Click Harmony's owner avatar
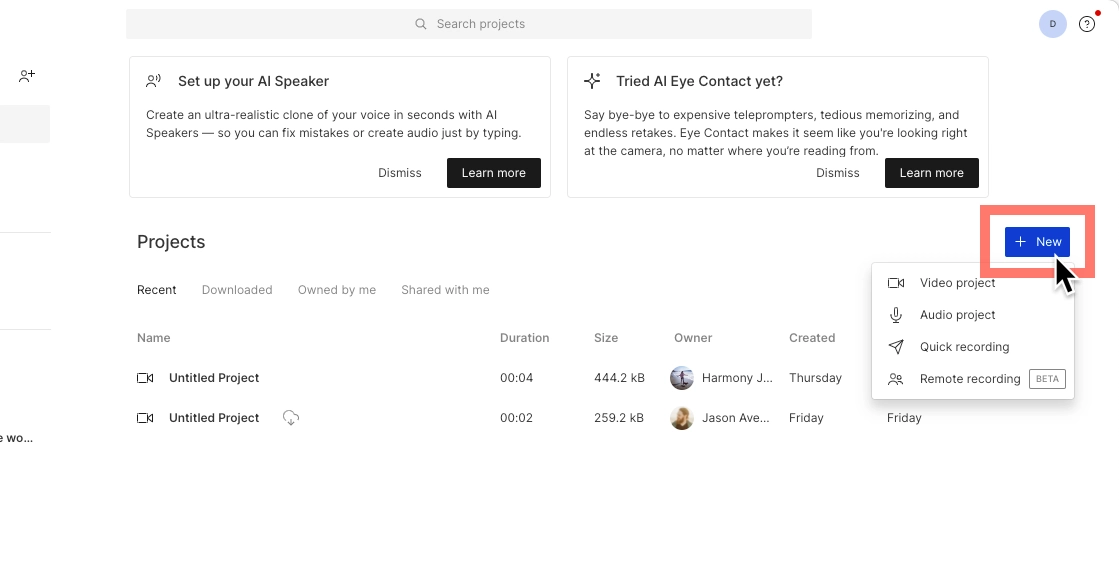Image resolution: width=1119 pixels, height=582 pixels. [682, 378]
